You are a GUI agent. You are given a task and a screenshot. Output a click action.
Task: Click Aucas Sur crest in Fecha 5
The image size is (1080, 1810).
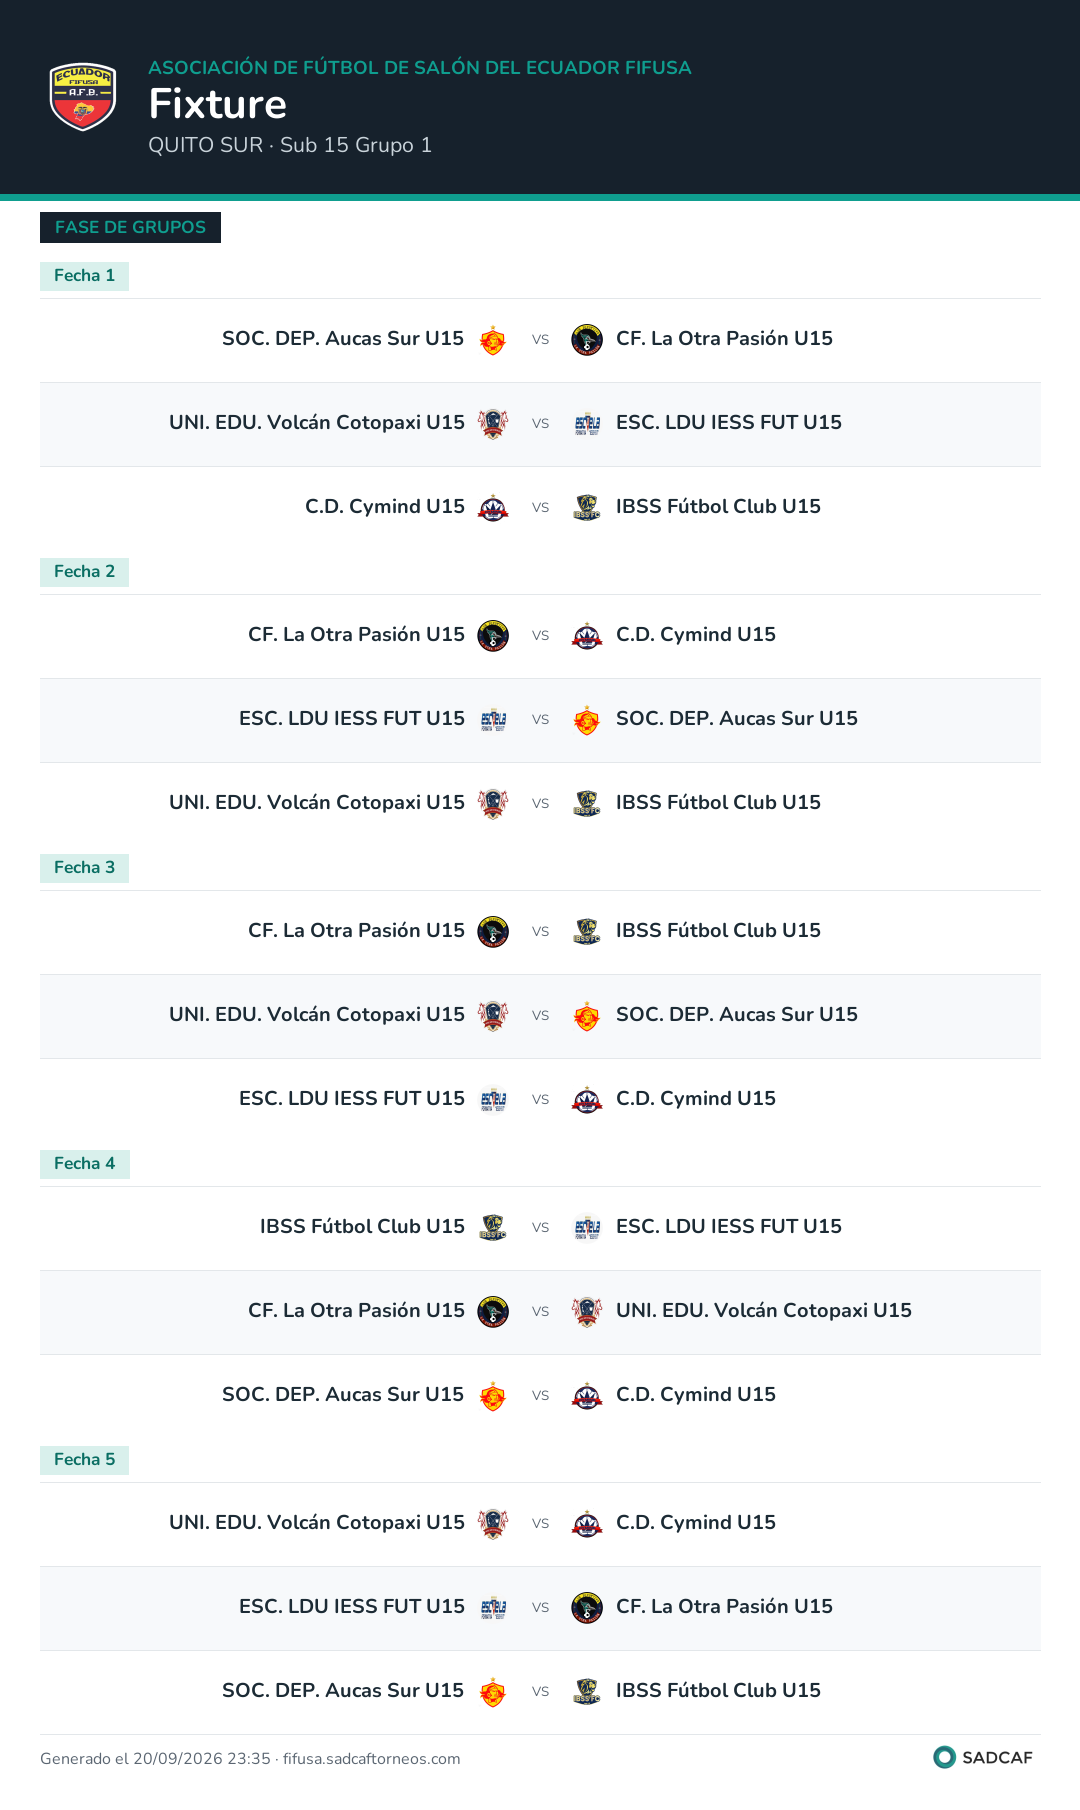[x=492, y=1692]
